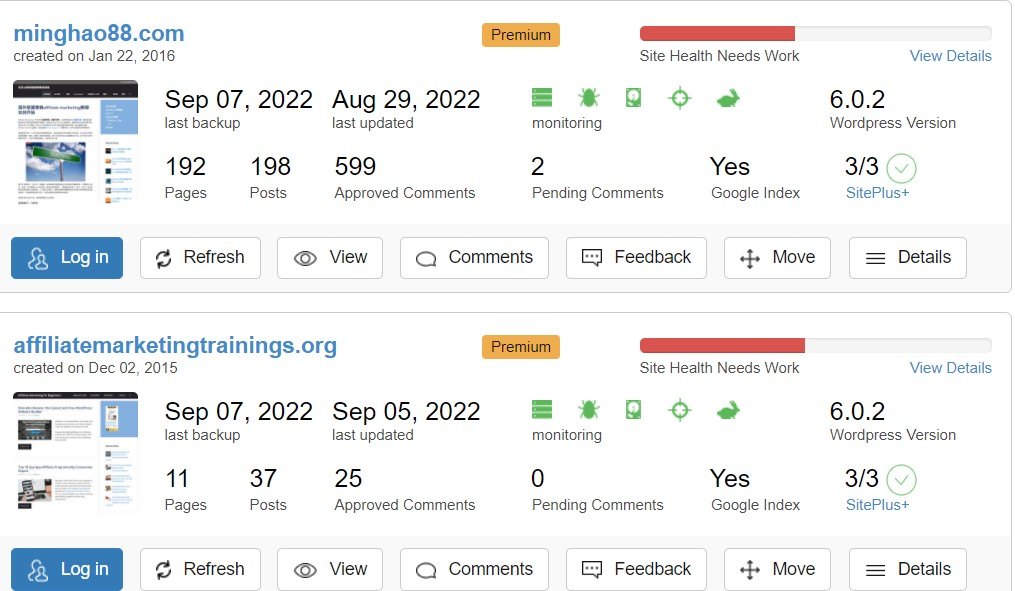1015x591 pixels.
Task: Click the rabbit speed icon for affiliatemarketingtrainings.org
Action: 728,411
